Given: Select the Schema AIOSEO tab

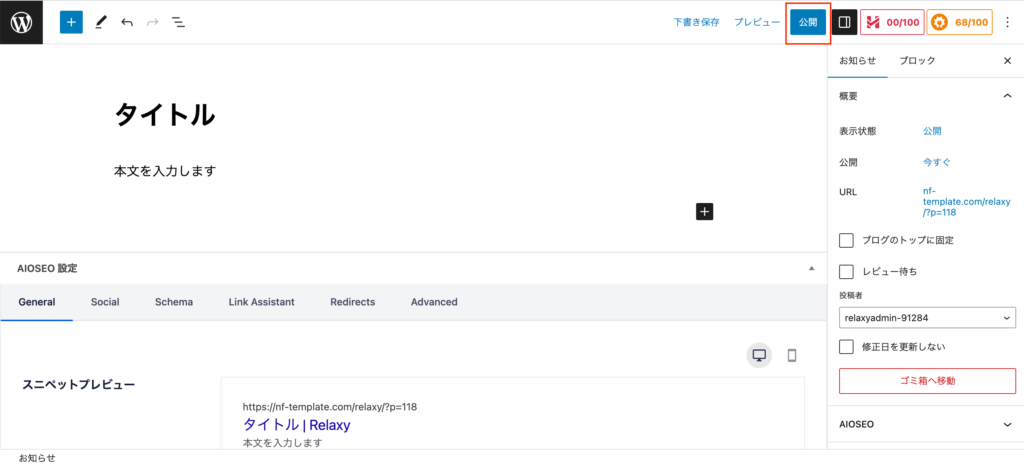Looking at the screenshot, I should point(174,302).
